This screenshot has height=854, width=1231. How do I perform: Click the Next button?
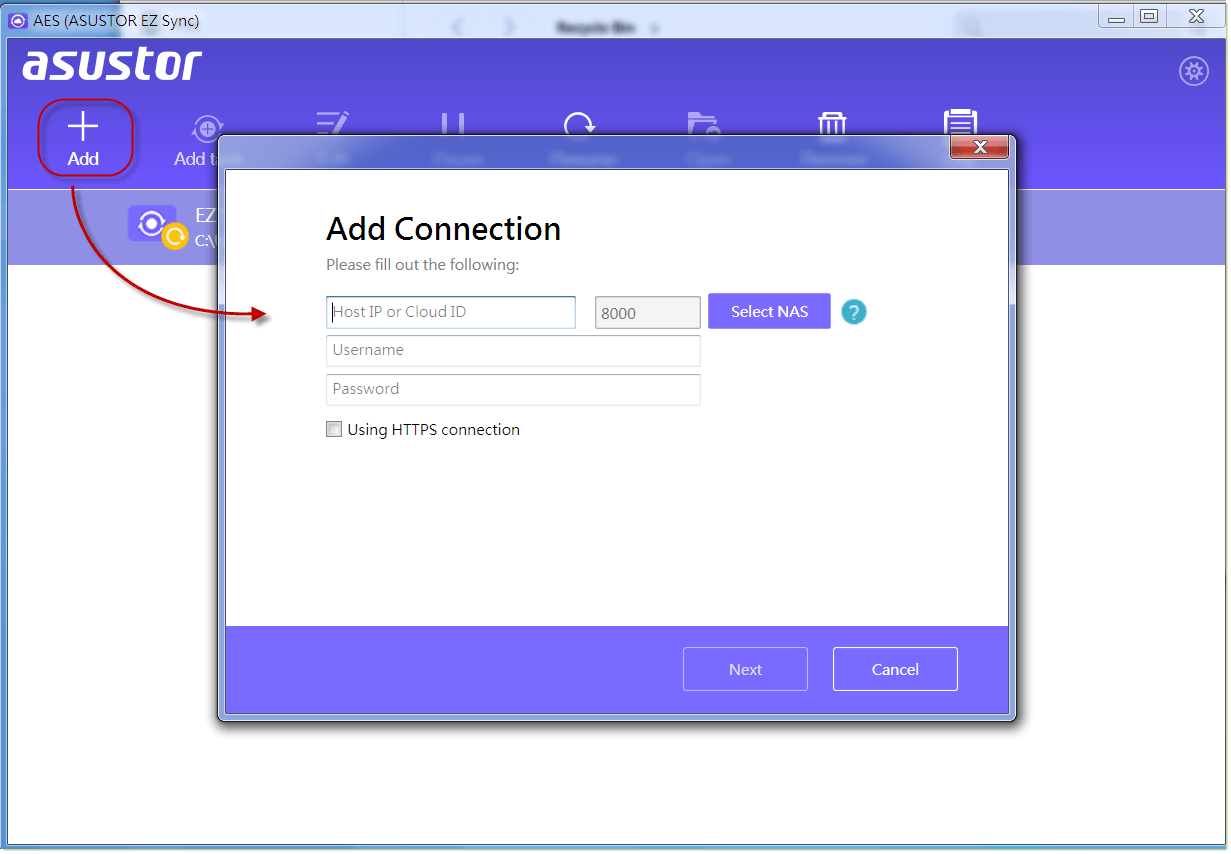click(745, 669)
